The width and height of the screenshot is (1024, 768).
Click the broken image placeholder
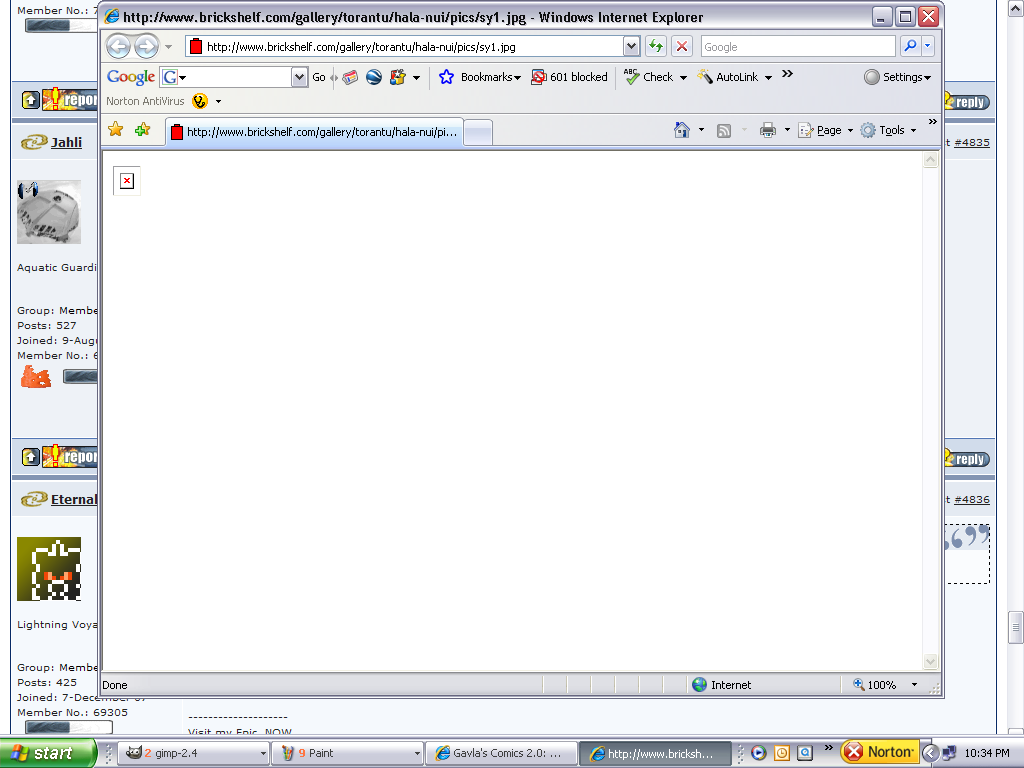[127, 181]
